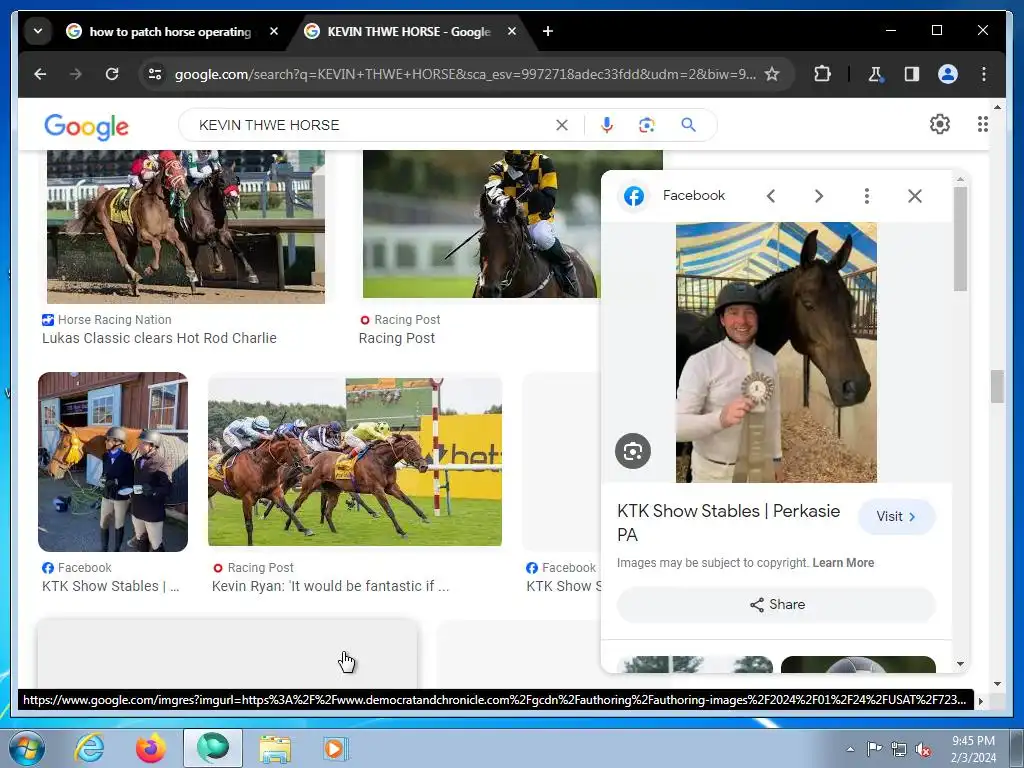This screenshot has height=768, width=1024.
Task: Open the Chrome three-dot menu
Action: click(x=984, y=74)
